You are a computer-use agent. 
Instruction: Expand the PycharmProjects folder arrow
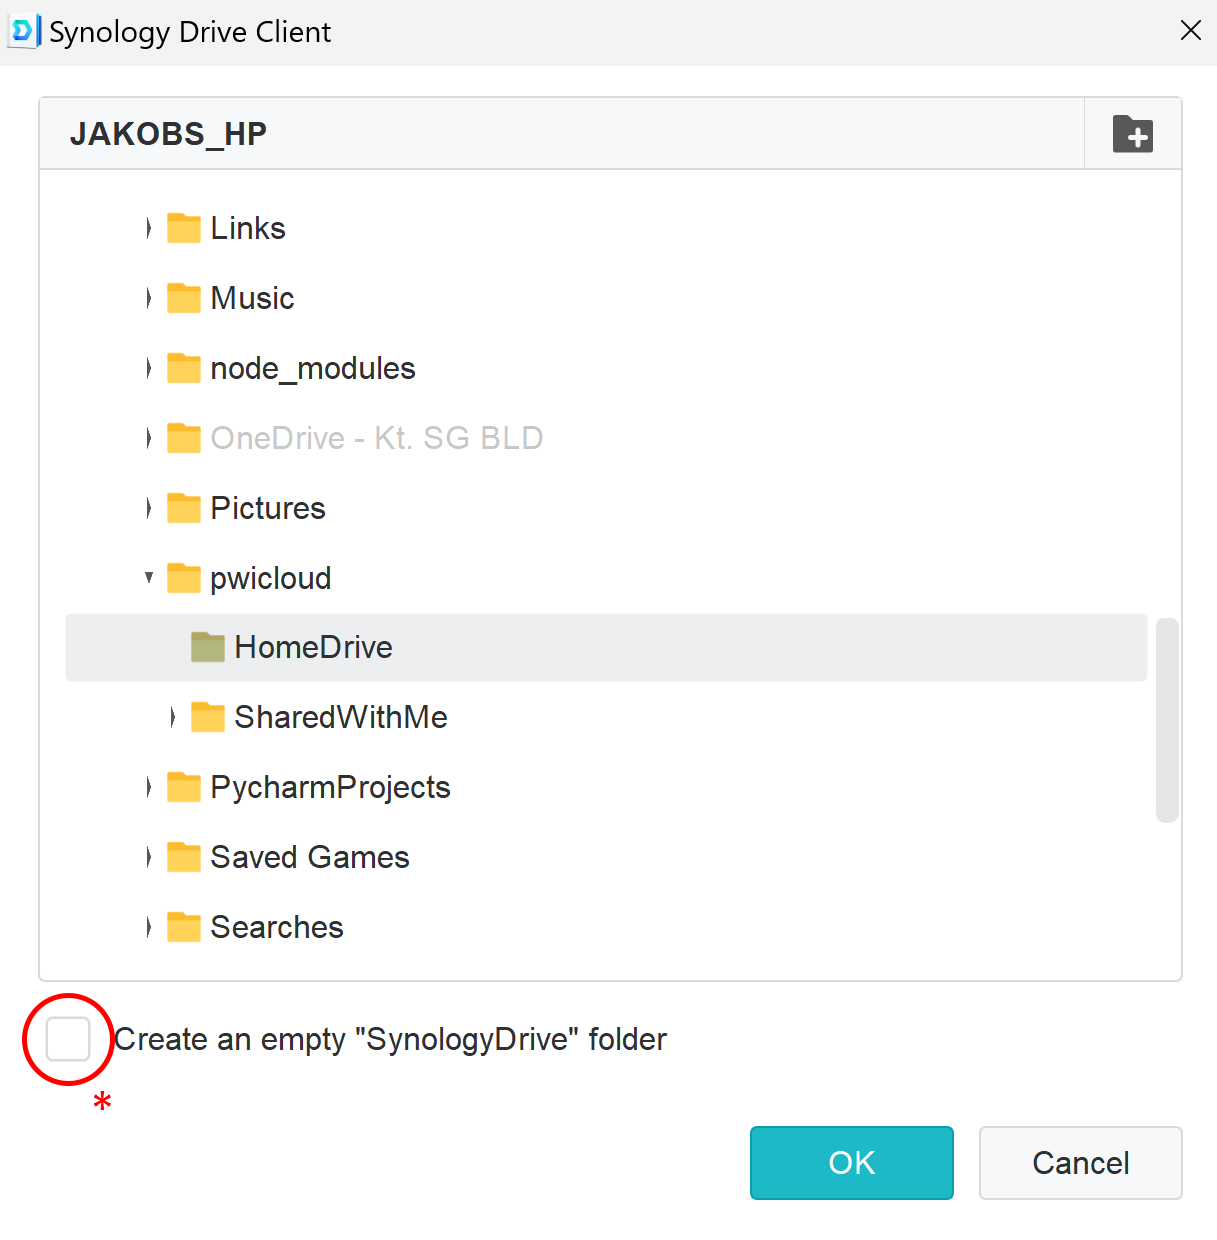(148, 787)
